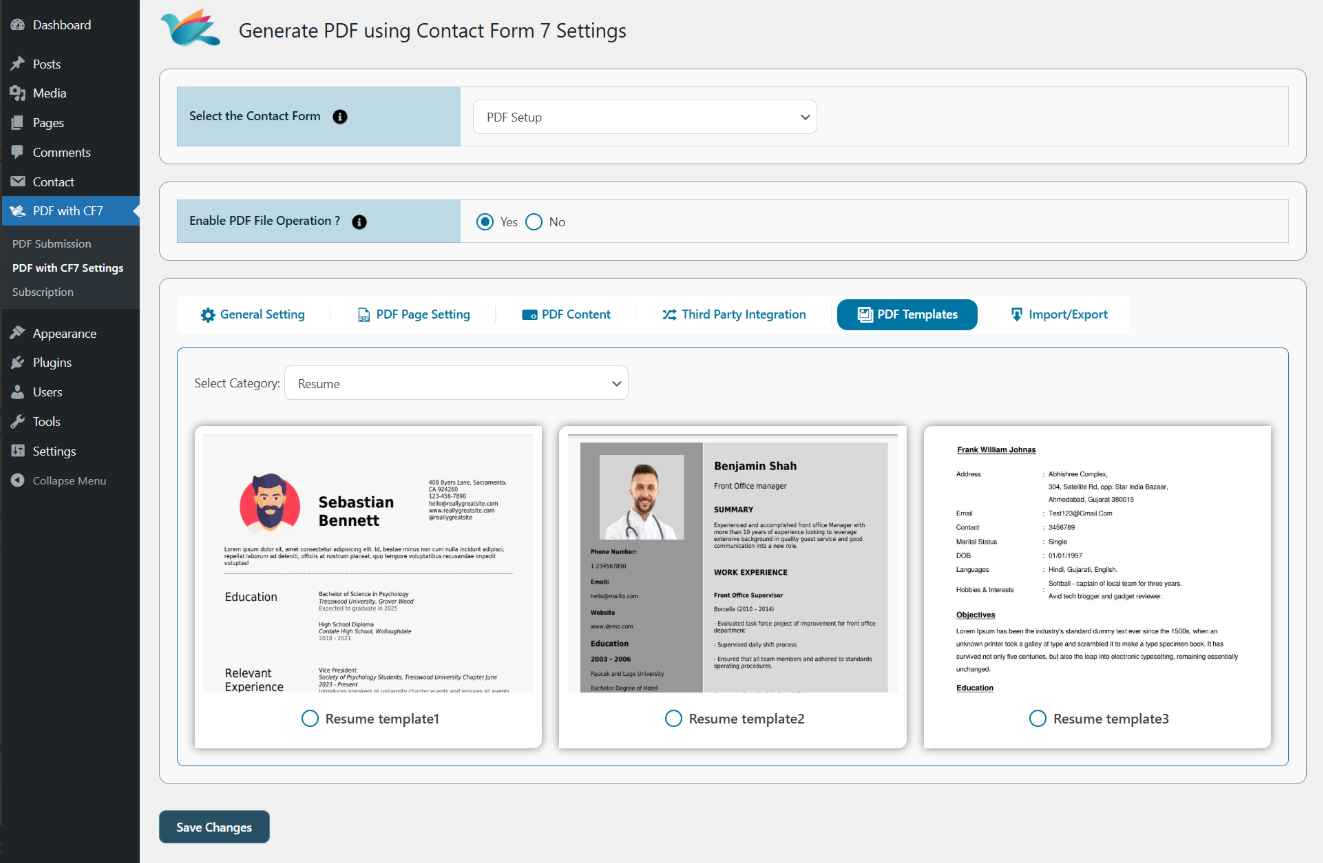The image size is (1323, 863).
Task: Select No for PDF File Operation
Action: pos(534,221)
